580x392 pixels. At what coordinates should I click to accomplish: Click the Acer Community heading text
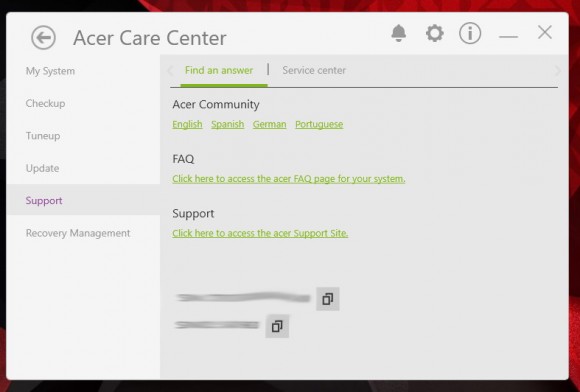tap(216, 104)
